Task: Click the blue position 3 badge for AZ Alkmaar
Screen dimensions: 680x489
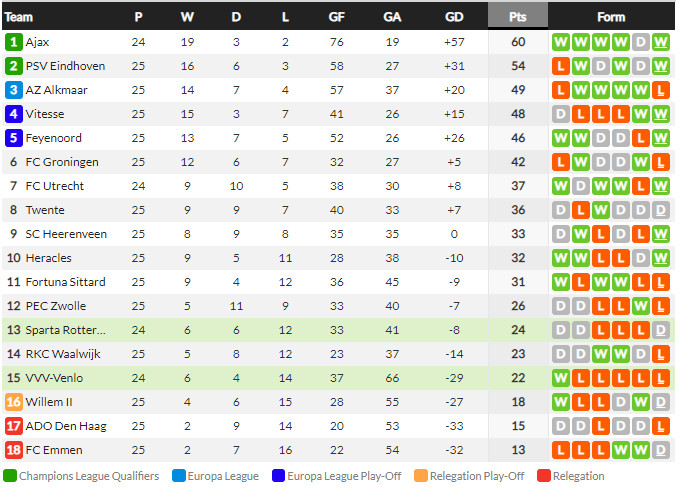Action: 14,90
